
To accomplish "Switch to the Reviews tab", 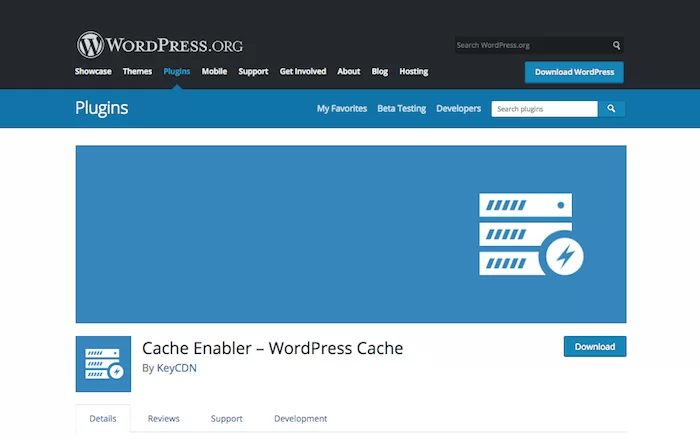I will (163, 418).
